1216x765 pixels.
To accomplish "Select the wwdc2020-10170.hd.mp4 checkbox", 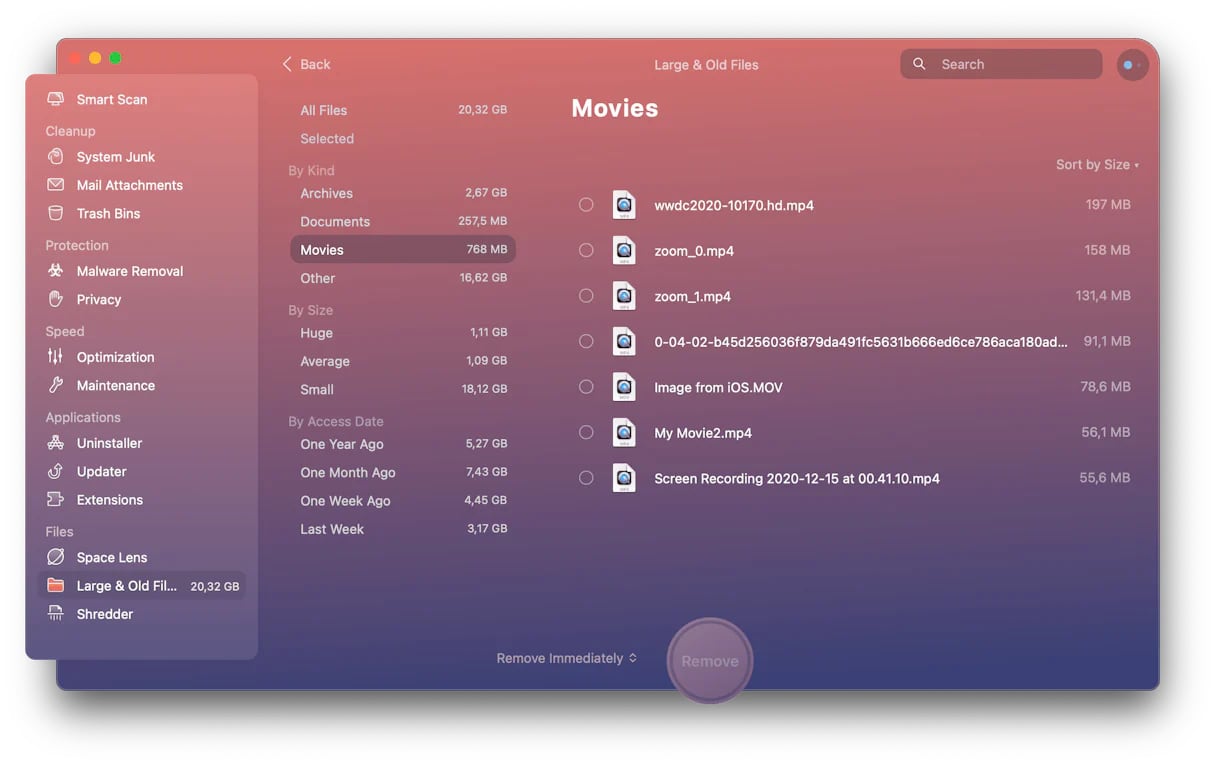I will (586, 205).
